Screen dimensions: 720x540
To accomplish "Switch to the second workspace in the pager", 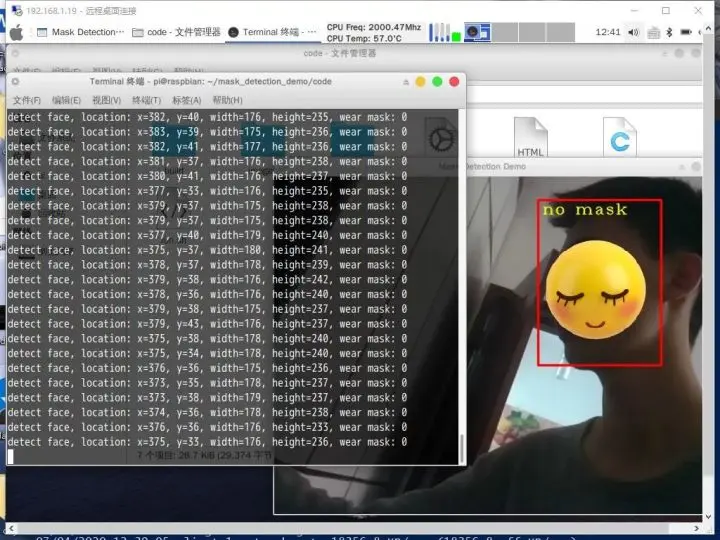I will click(505, 32).
